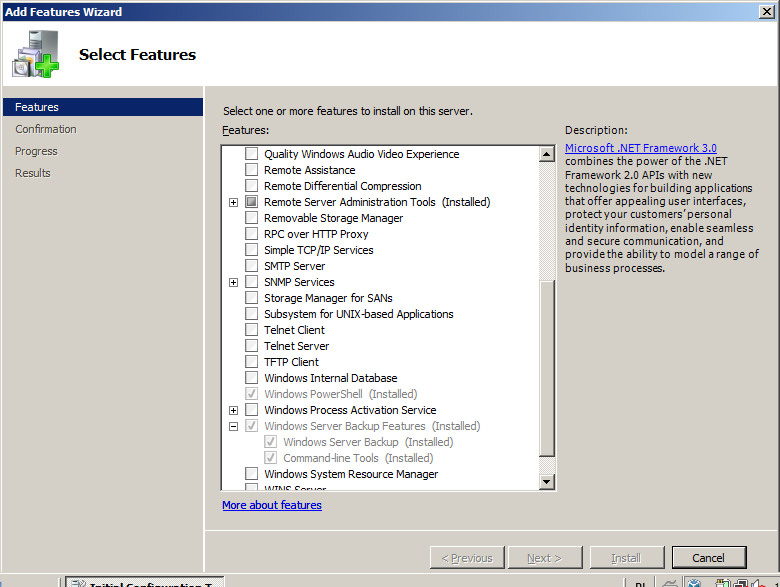This screenshot has width=780, height=587.
Task: Click the Previous button
Action: (467, 558)
